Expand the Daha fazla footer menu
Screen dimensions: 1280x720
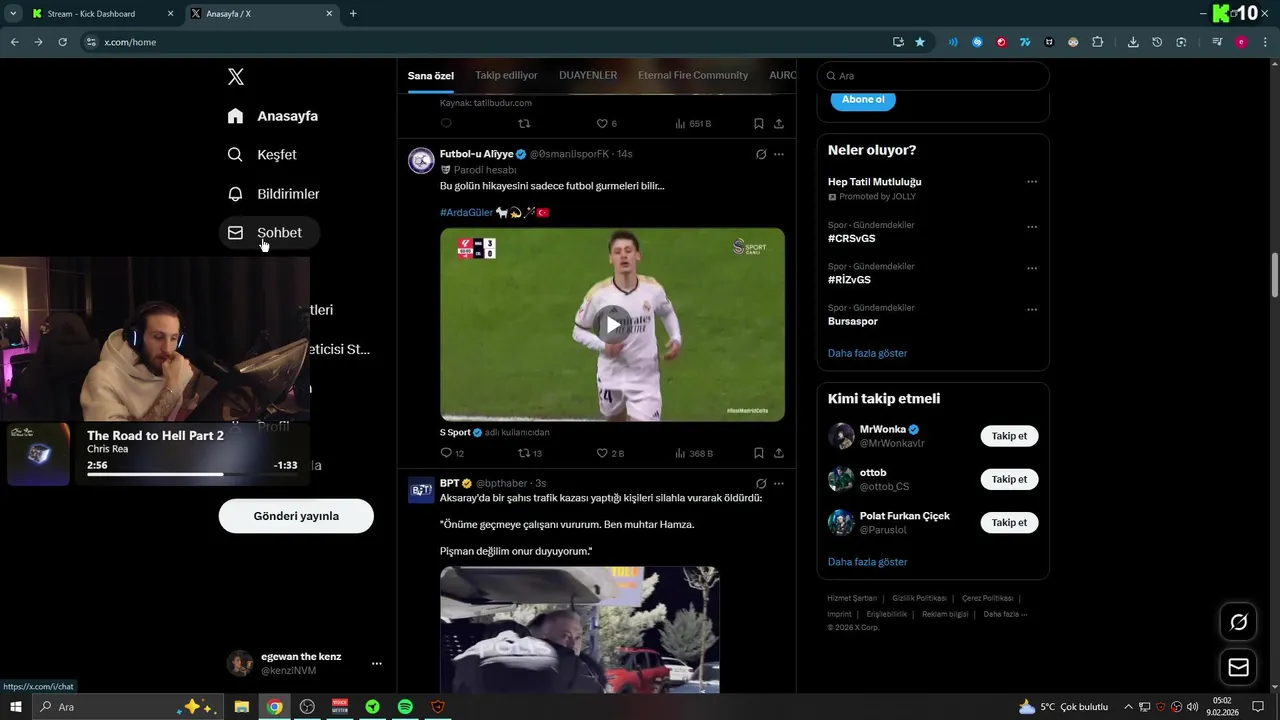1005,614
